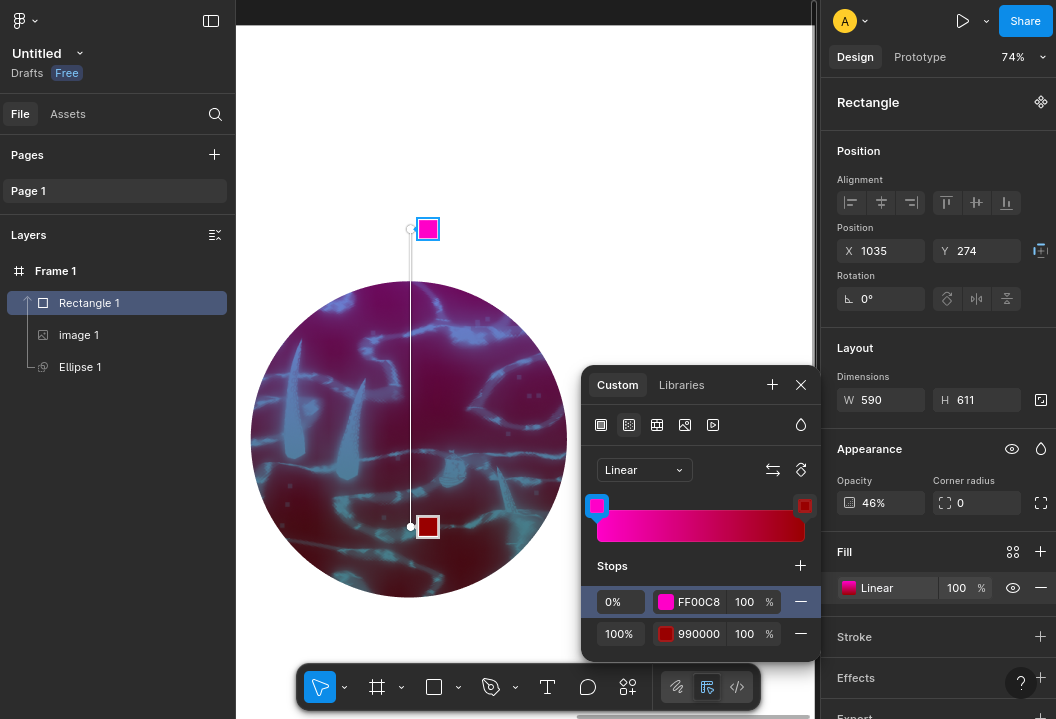Select the 990000 color stop swatch
The image size is (1056, 719).
[666, 634]
